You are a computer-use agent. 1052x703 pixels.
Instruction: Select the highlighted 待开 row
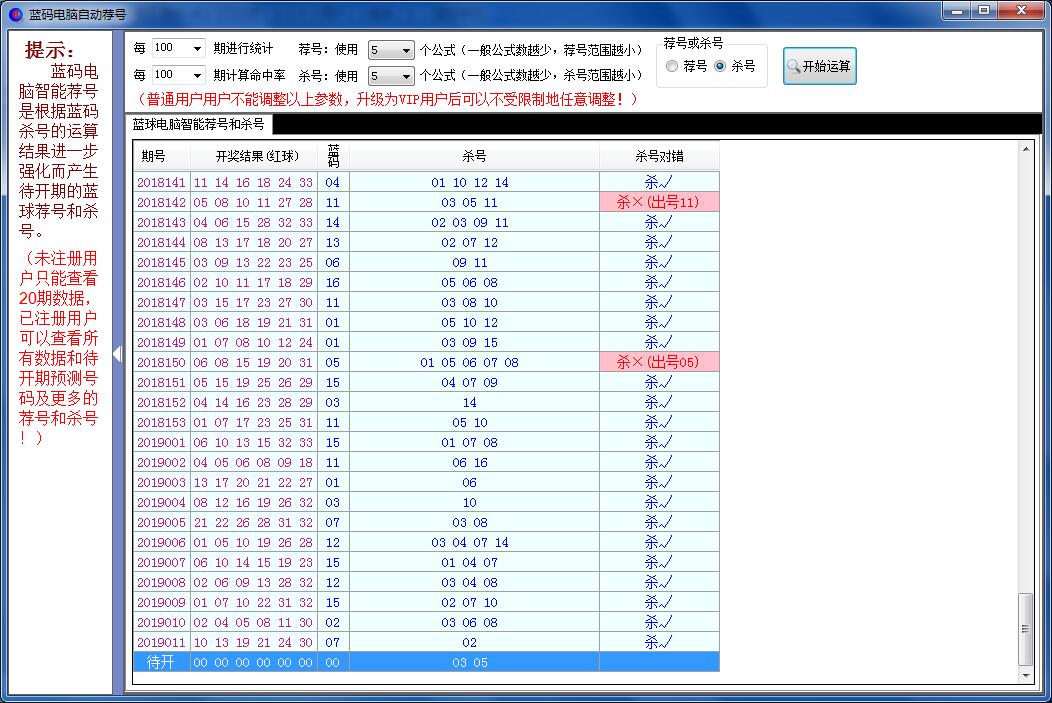click(x=400, y=661)
